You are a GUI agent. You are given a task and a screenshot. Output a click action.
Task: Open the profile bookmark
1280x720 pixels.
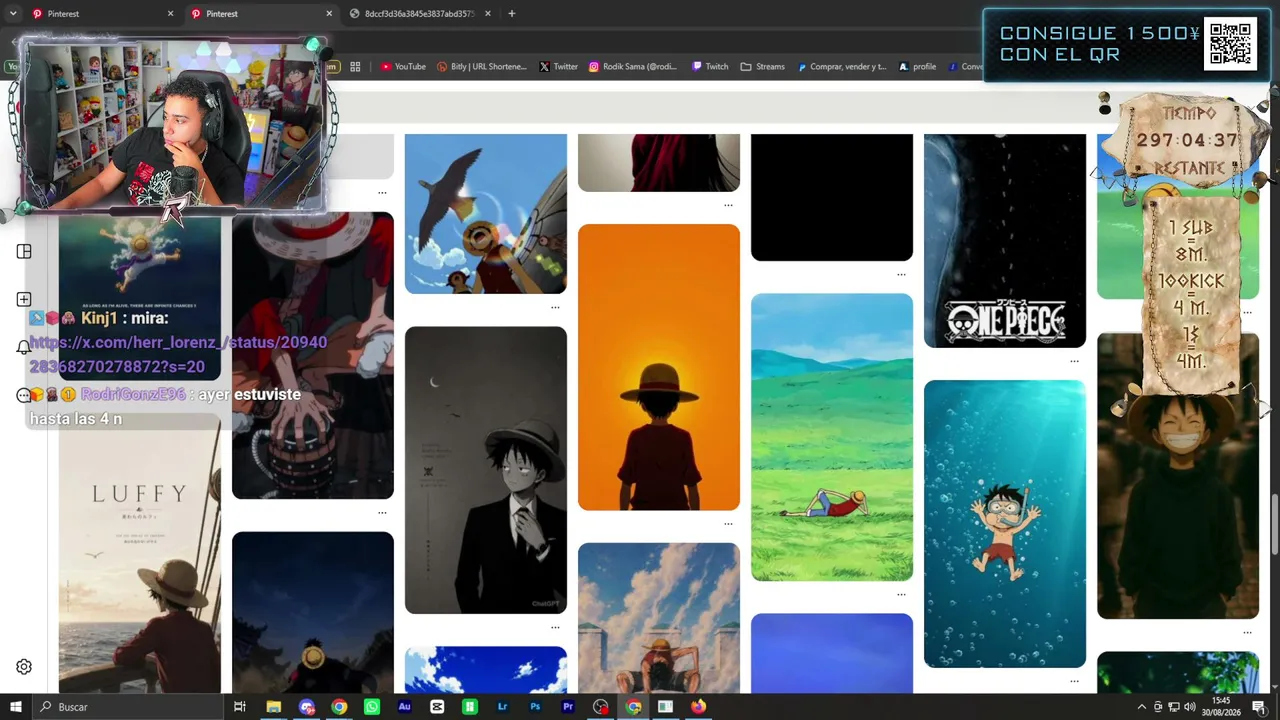[x=917, y=67]
